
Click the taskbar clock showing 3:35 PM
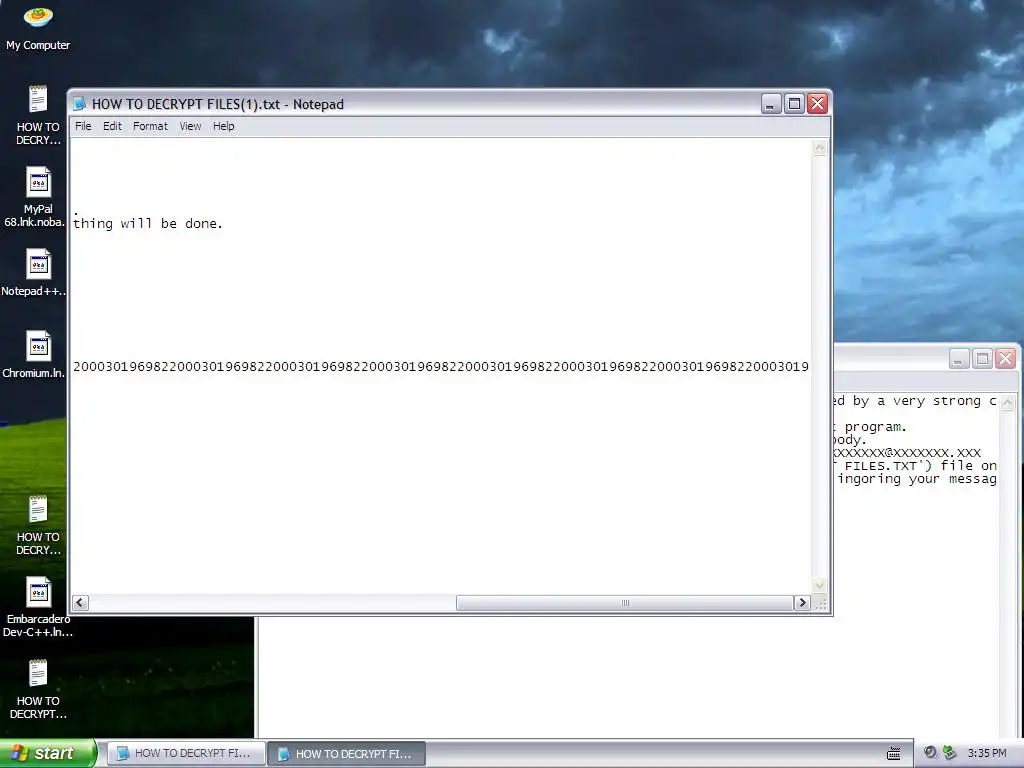(987, 754)
